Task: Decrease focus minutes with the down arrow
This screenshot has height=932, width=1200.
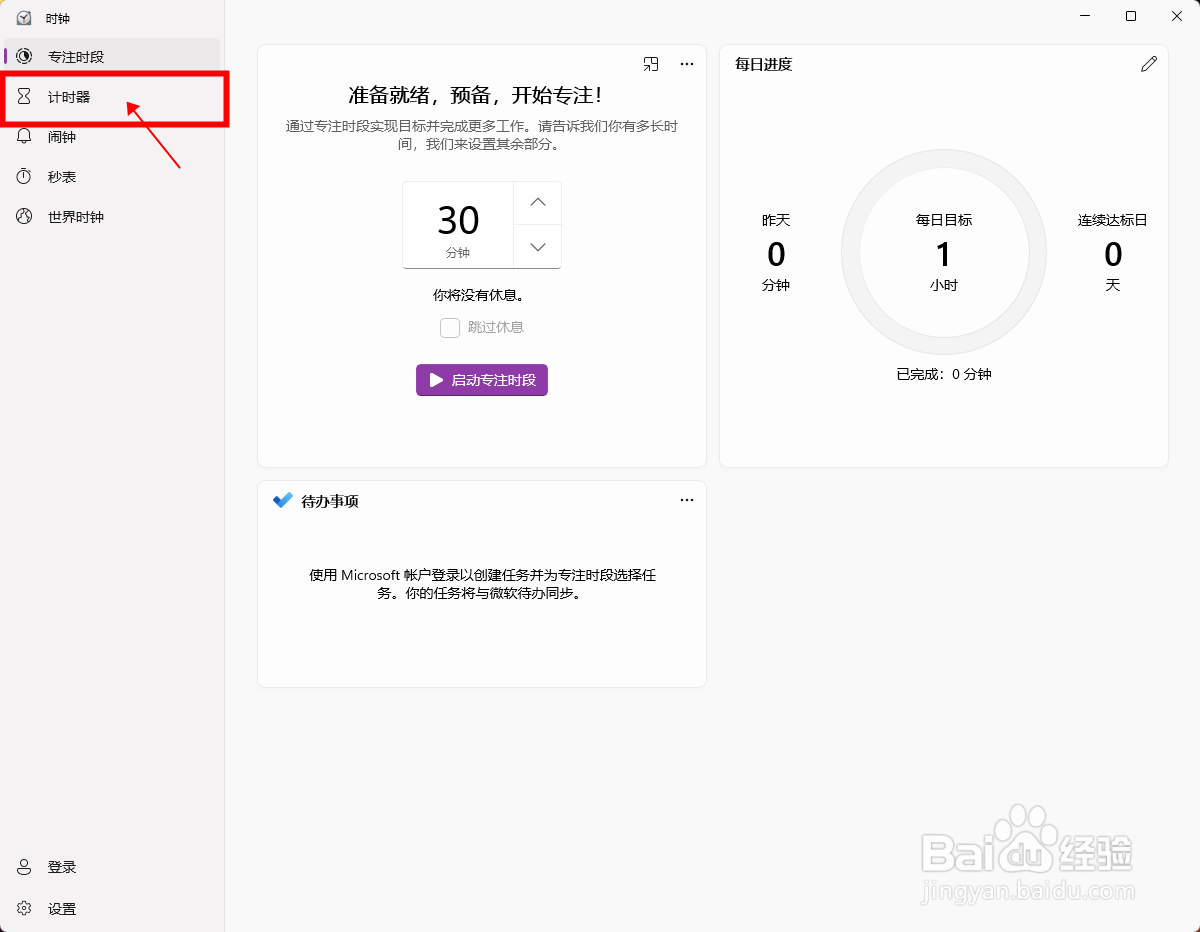Action: coord(537,246)
